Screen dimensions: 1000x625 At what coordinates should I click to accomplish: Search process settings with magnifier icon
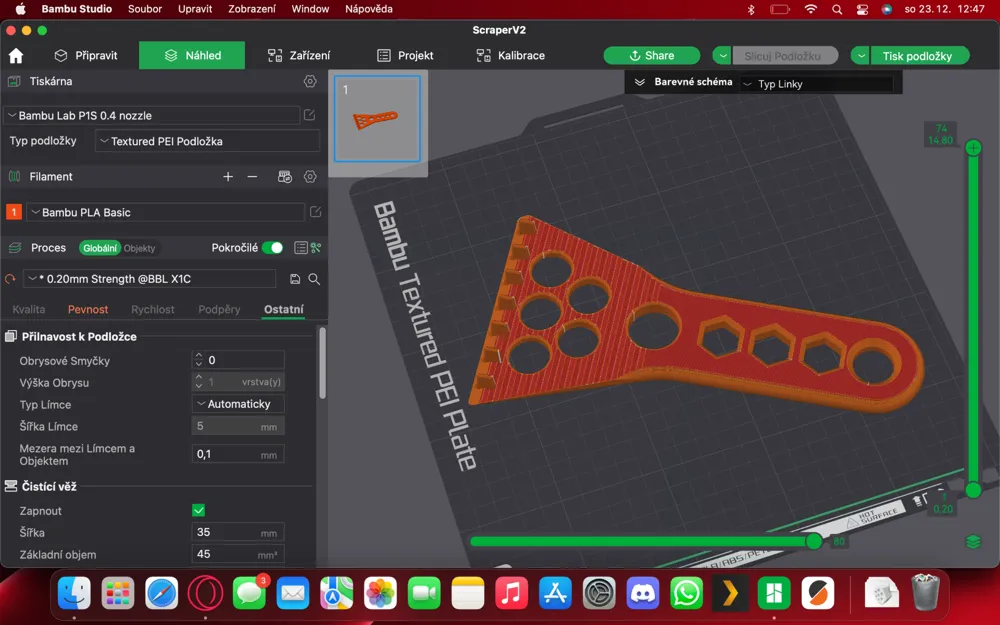tap(314, 279)
